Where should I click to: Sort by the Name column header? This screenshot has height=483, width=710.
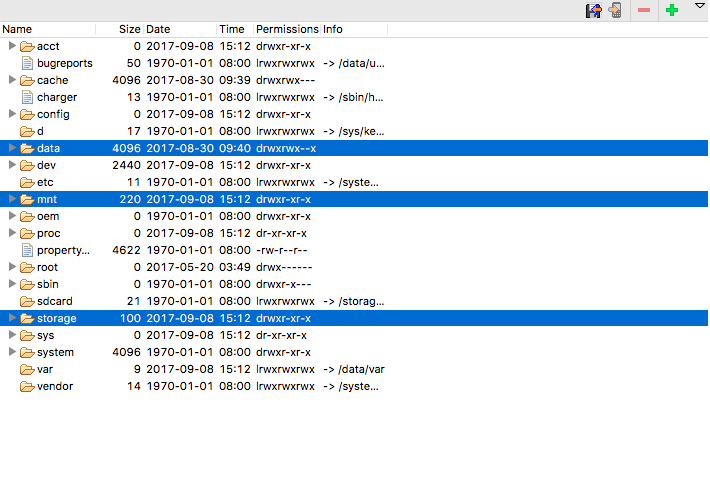[18, 29]
